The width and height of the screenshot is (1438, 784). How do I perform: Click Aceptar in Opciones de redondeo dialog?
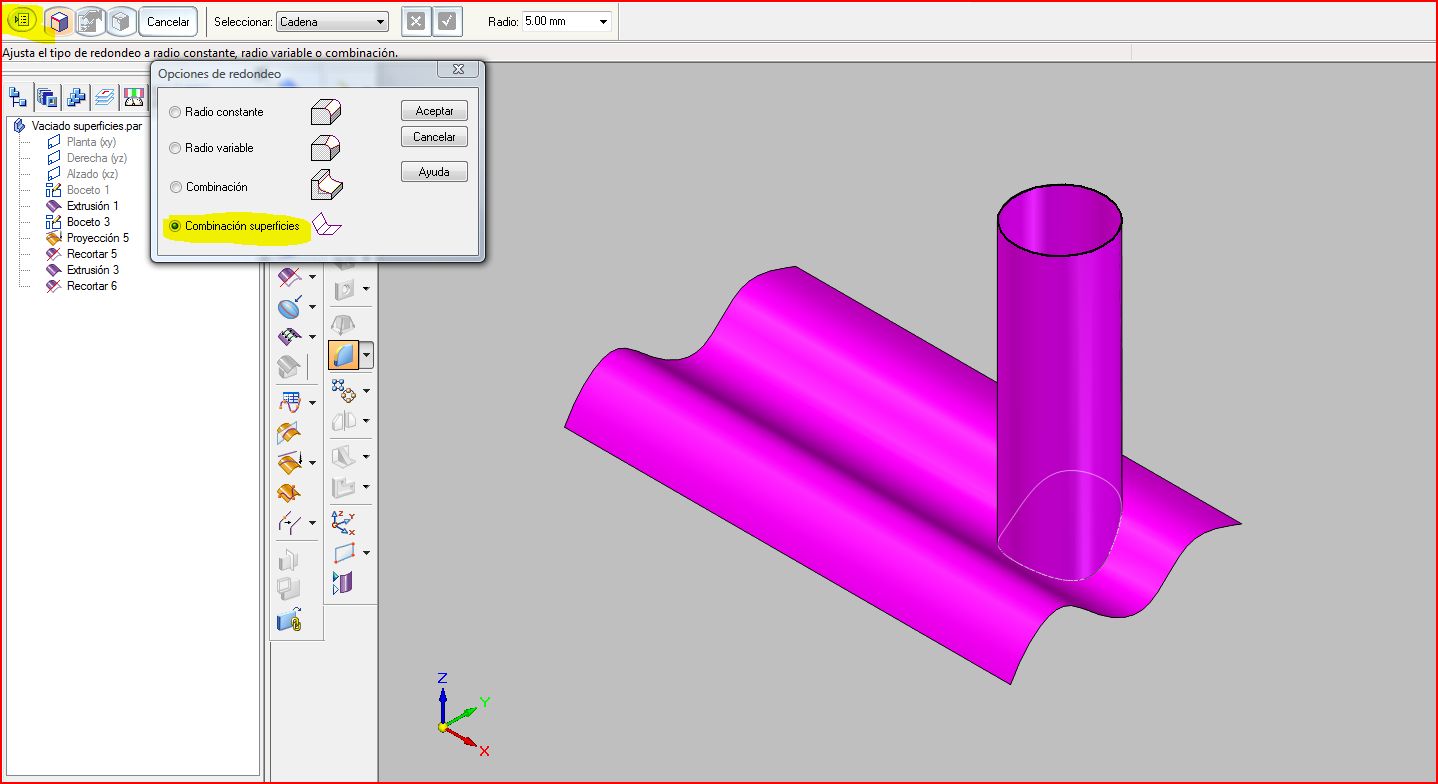(x=434, y=111)
